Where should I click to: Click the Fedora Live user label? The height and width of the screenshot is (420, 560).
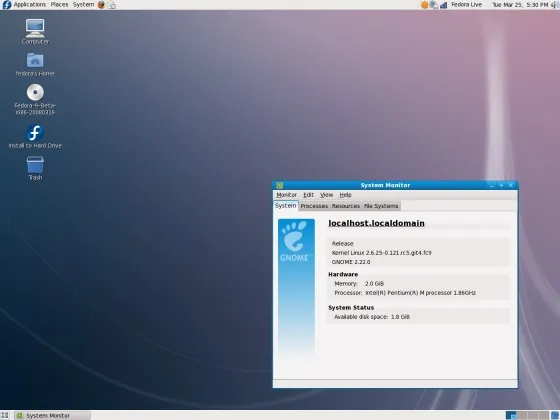tap(466, 5)
